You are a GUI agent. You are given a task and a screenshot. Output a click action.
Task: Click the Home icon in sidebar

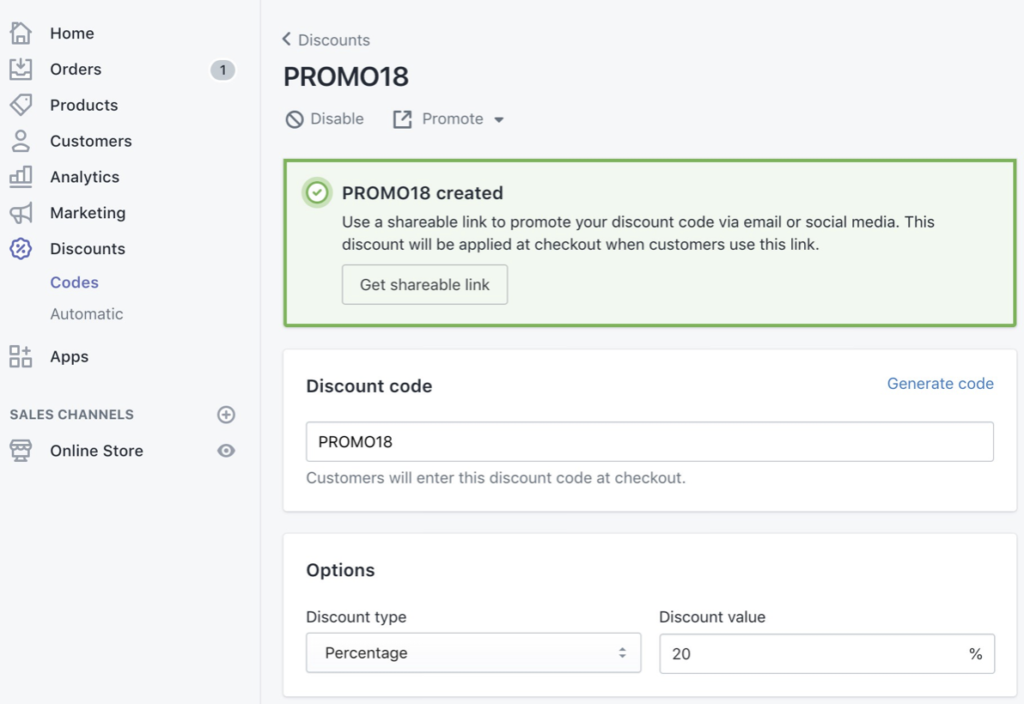pos(20,33)
